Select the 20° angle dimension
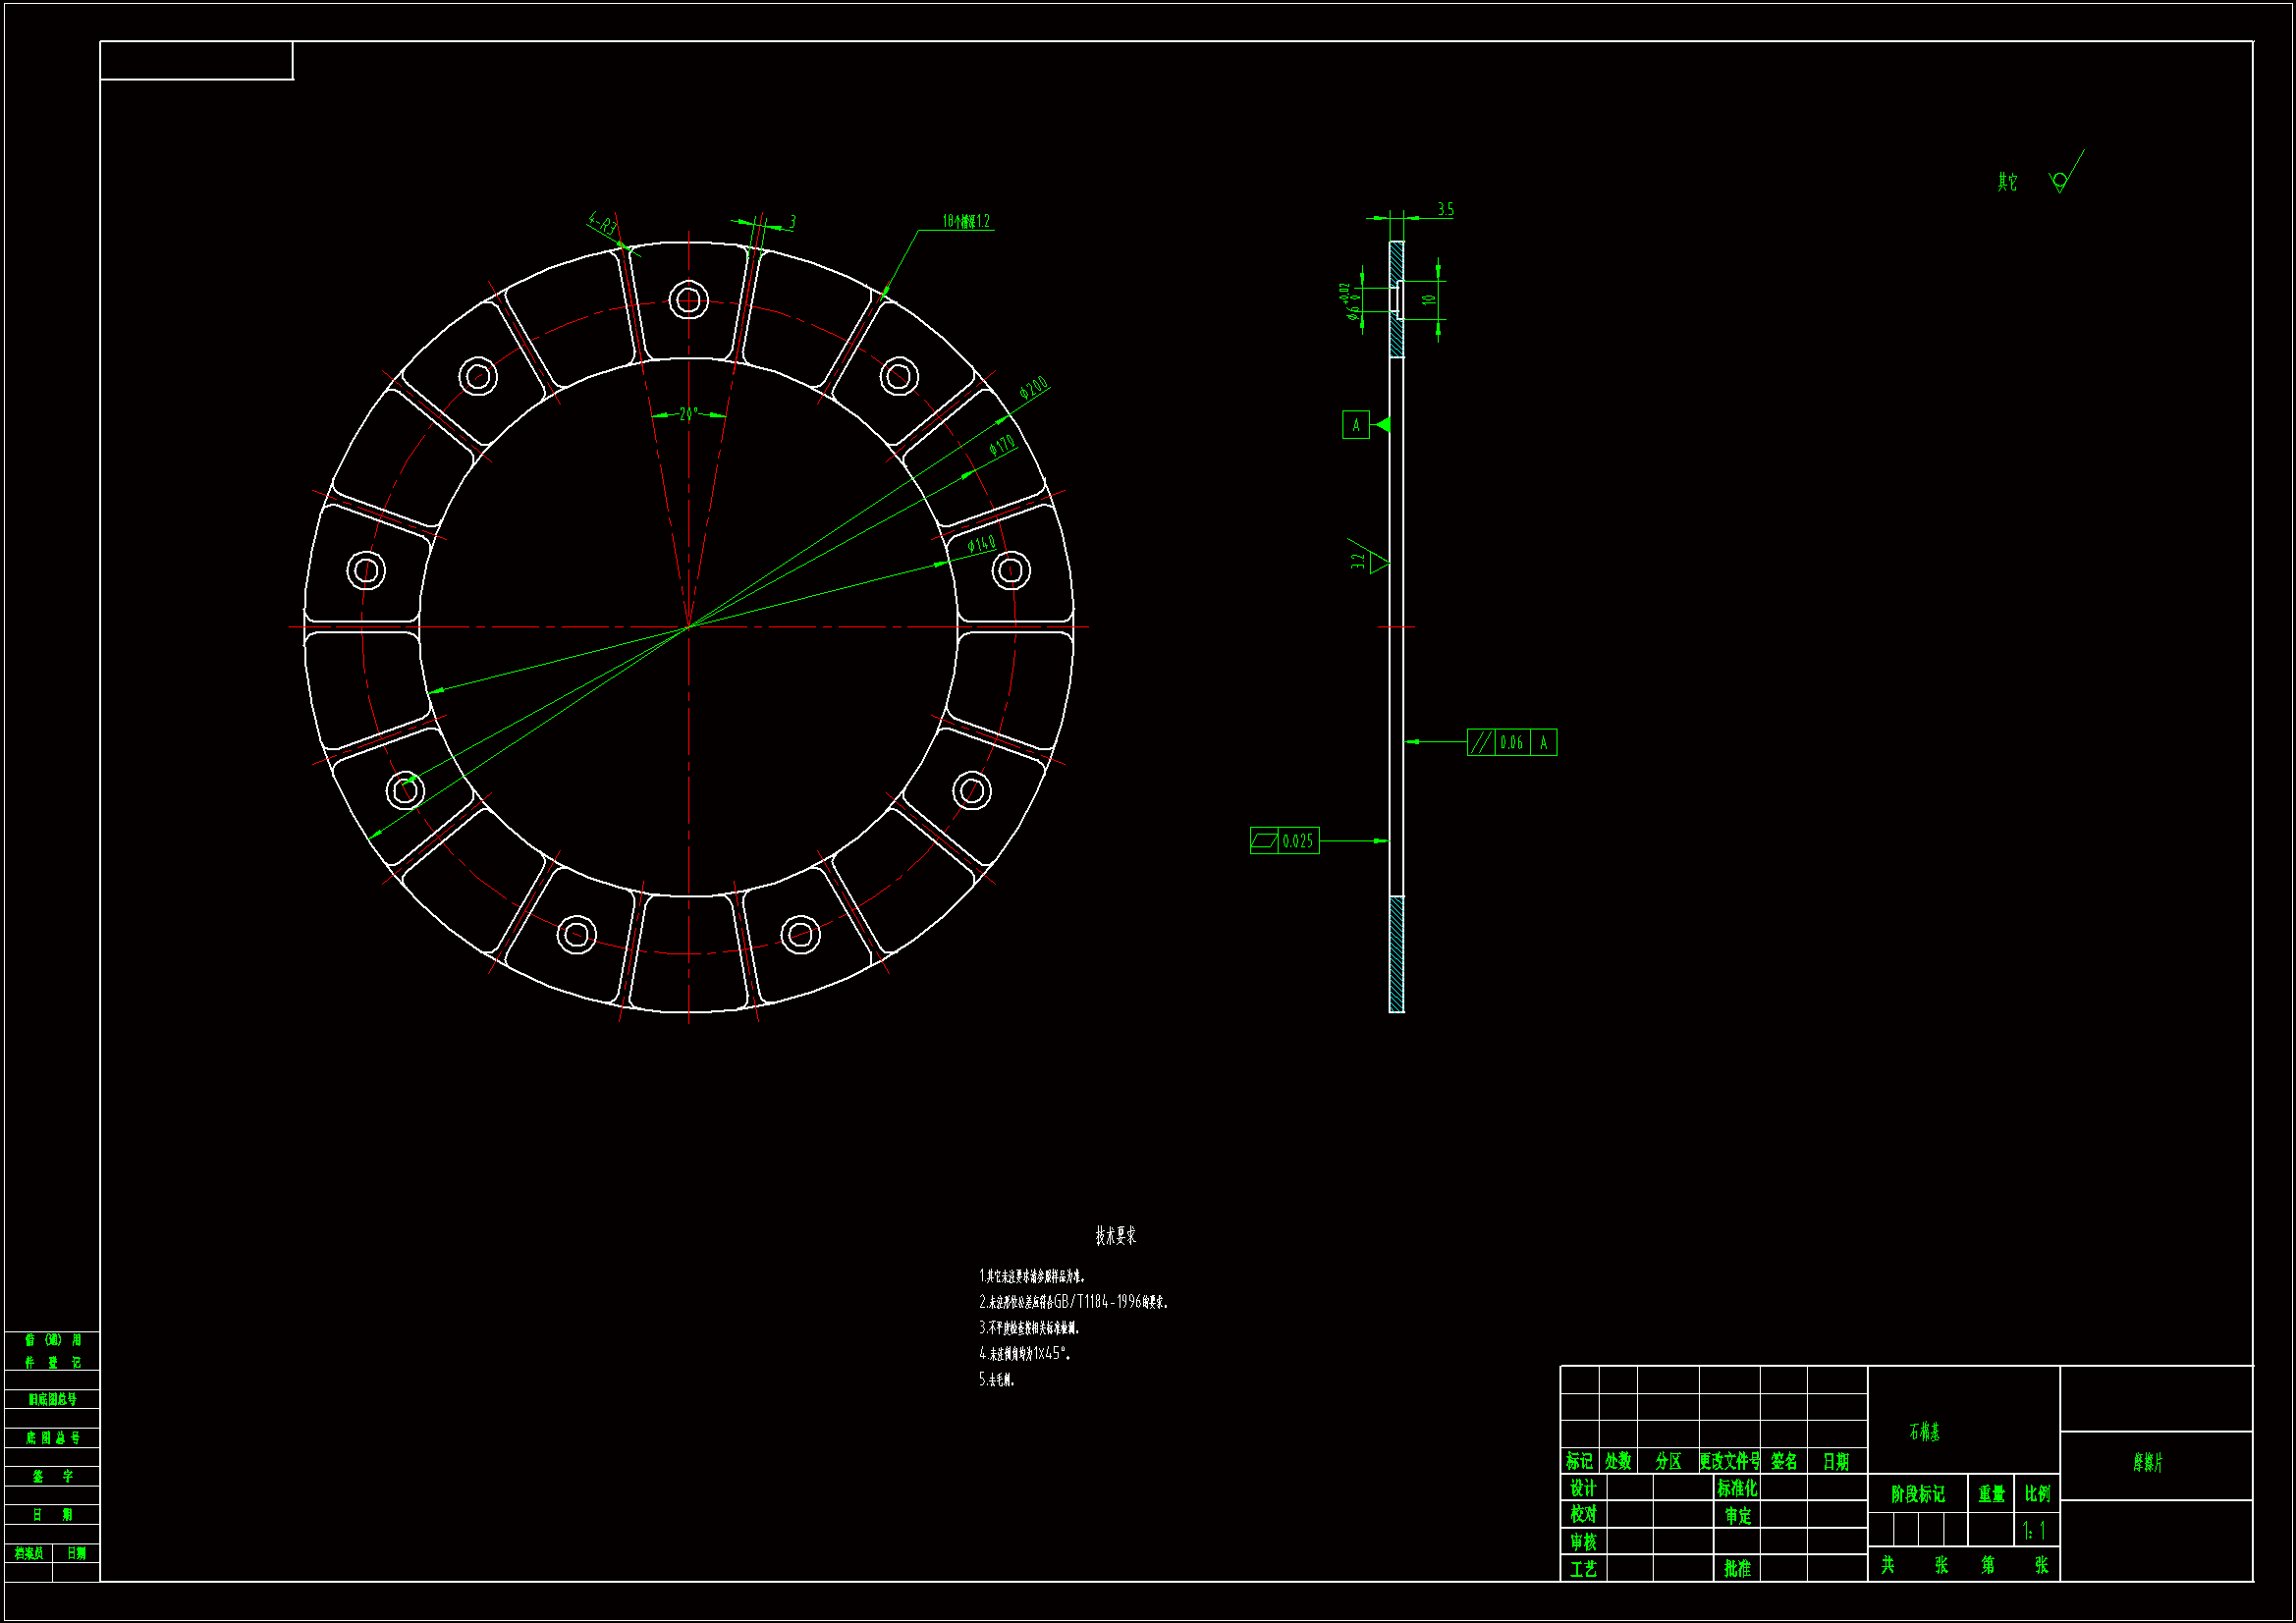This screenshot has width=2296, height=1623. click(x=688, y=414)
